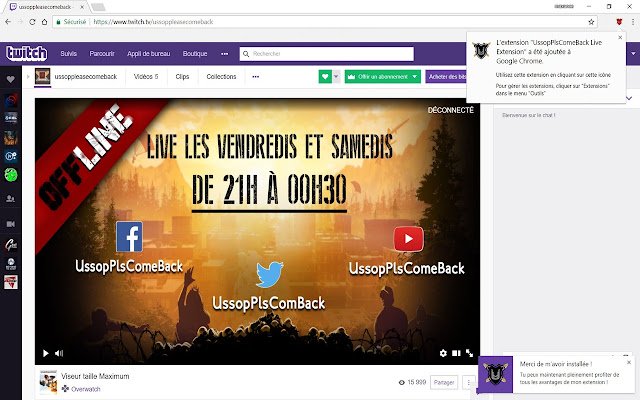Click the game box art thumbnail
This screenshot has width=640, height=400.
[x=48, y=382]
